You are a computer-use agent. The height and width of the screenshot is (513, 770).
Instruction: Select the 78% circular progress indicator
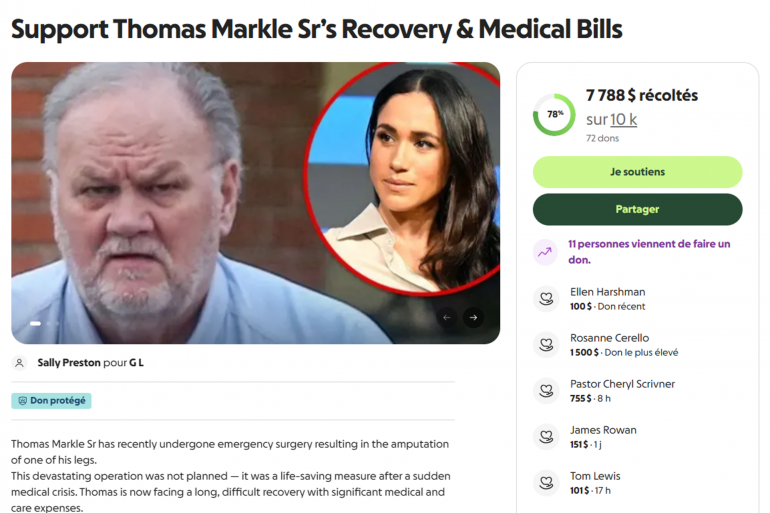point(554,114)
